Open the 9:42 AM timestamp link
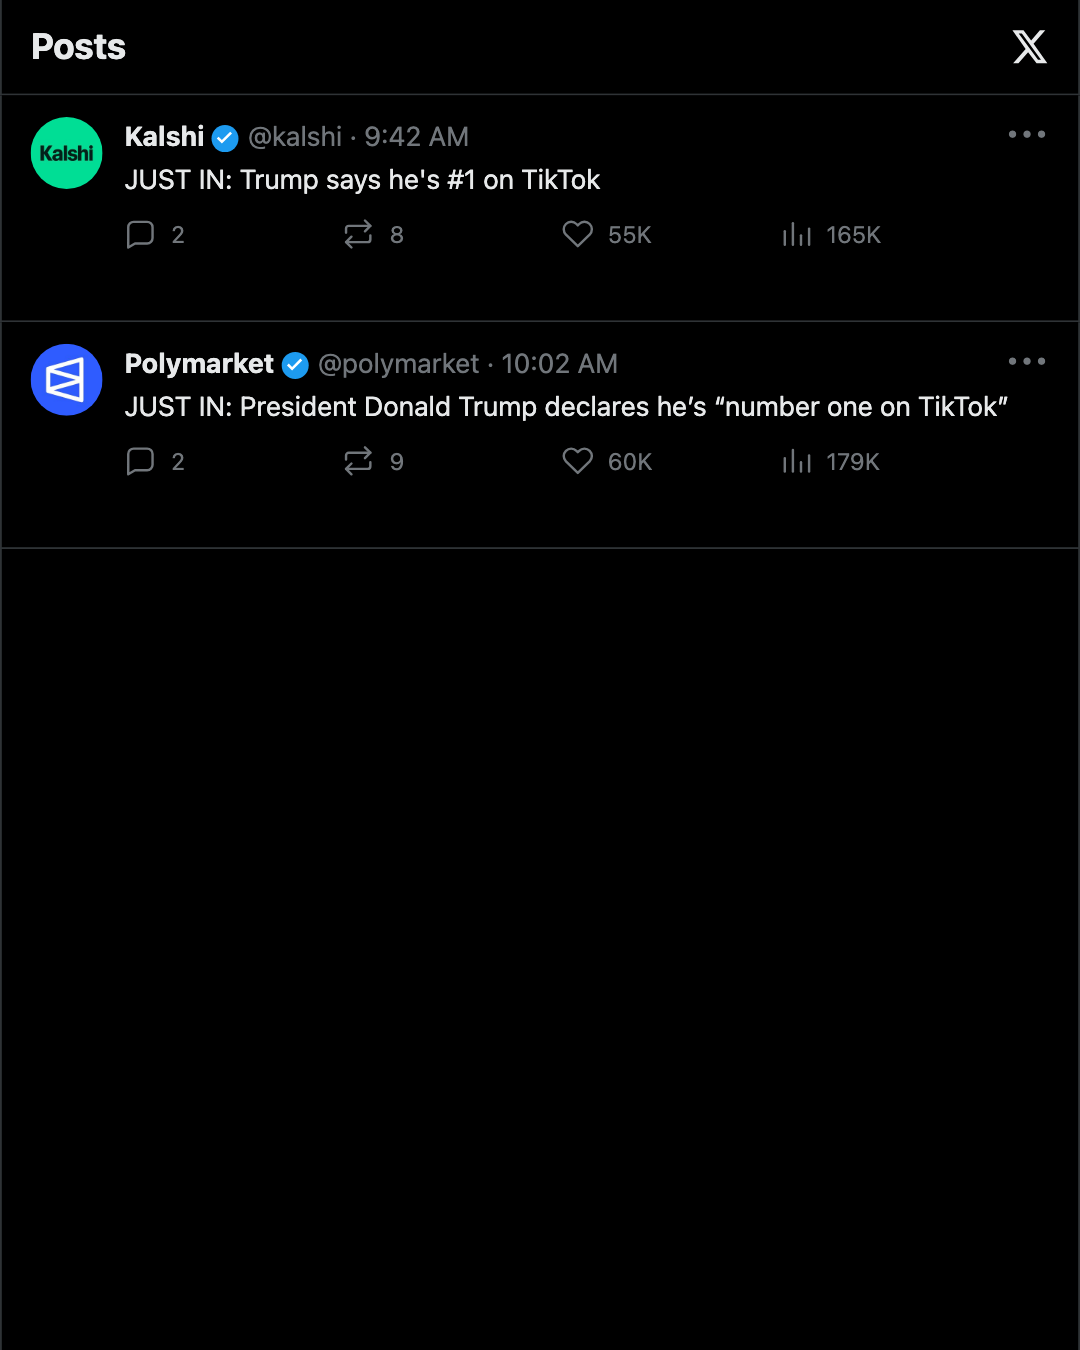This screenshot has width=1080, height=1350. (x=416, y=137)
